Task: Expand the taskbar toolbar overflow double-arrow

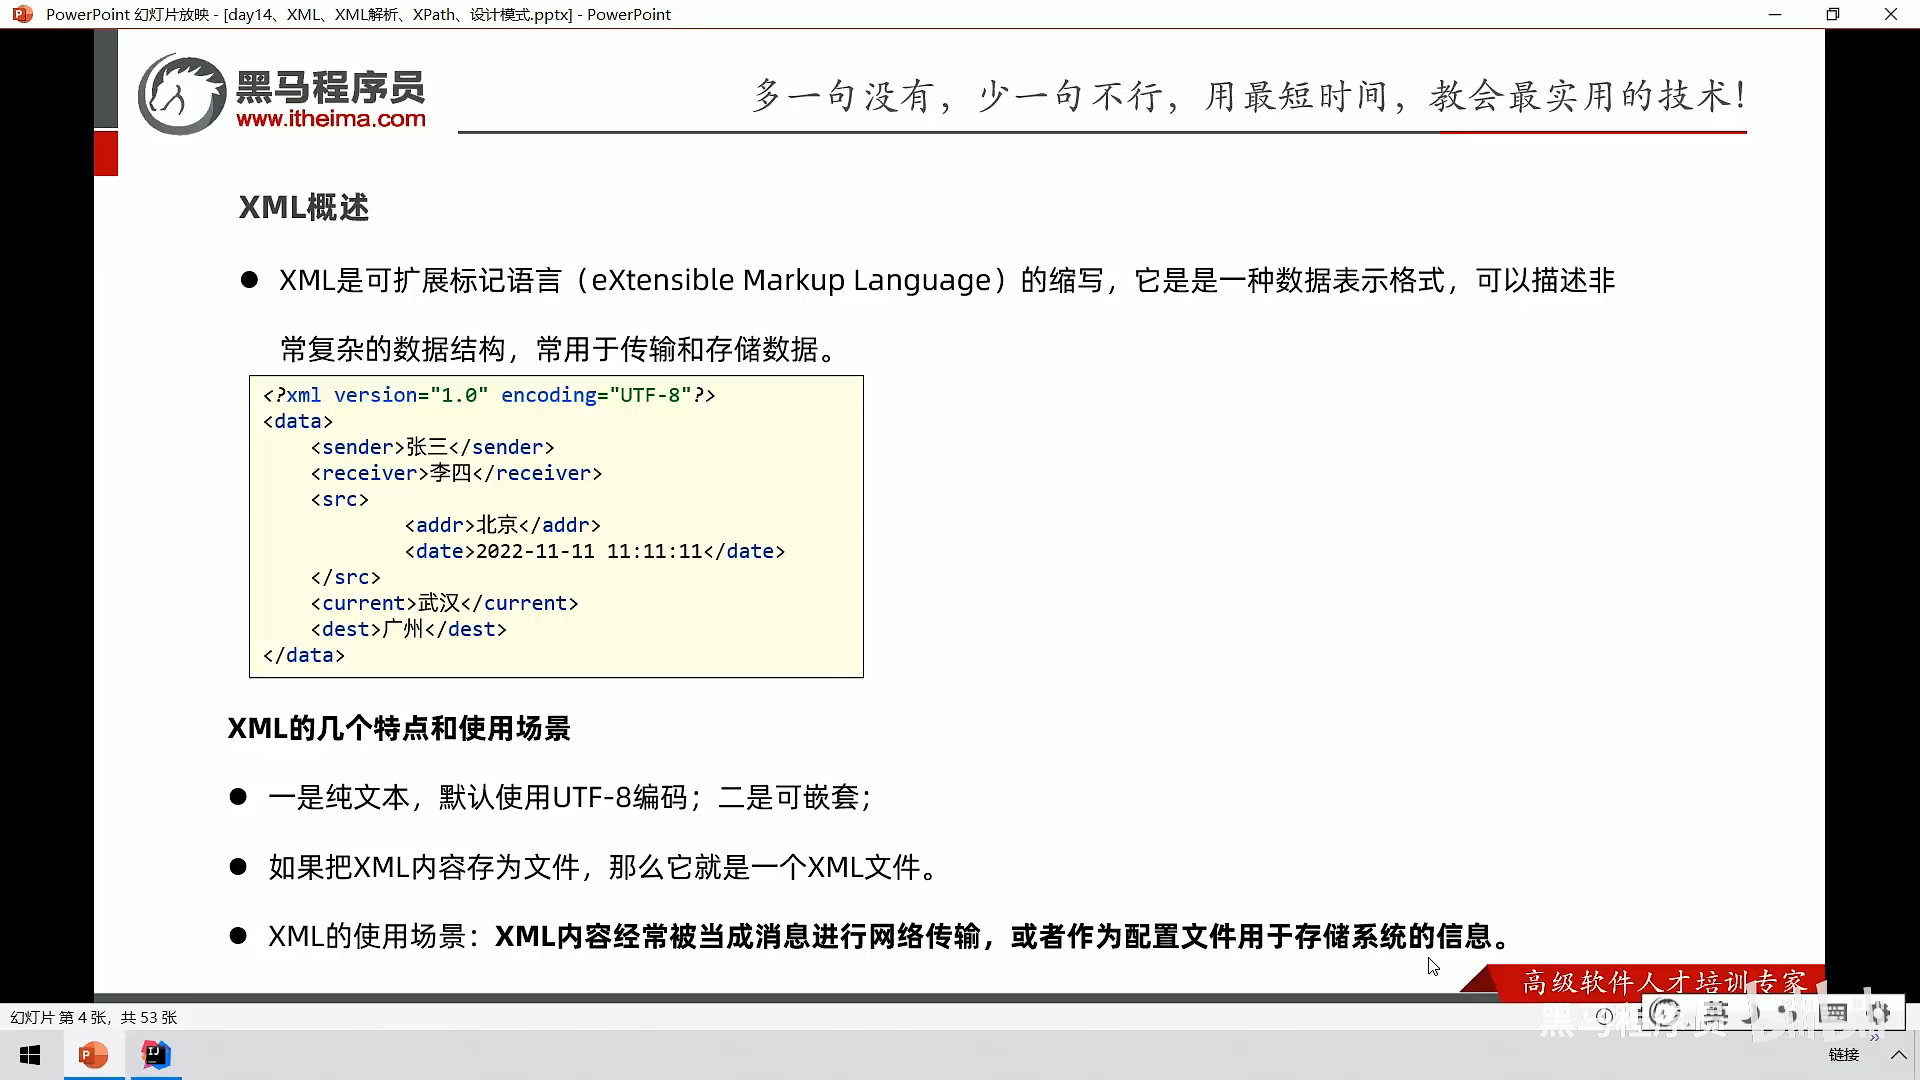Action: 1874,1037
